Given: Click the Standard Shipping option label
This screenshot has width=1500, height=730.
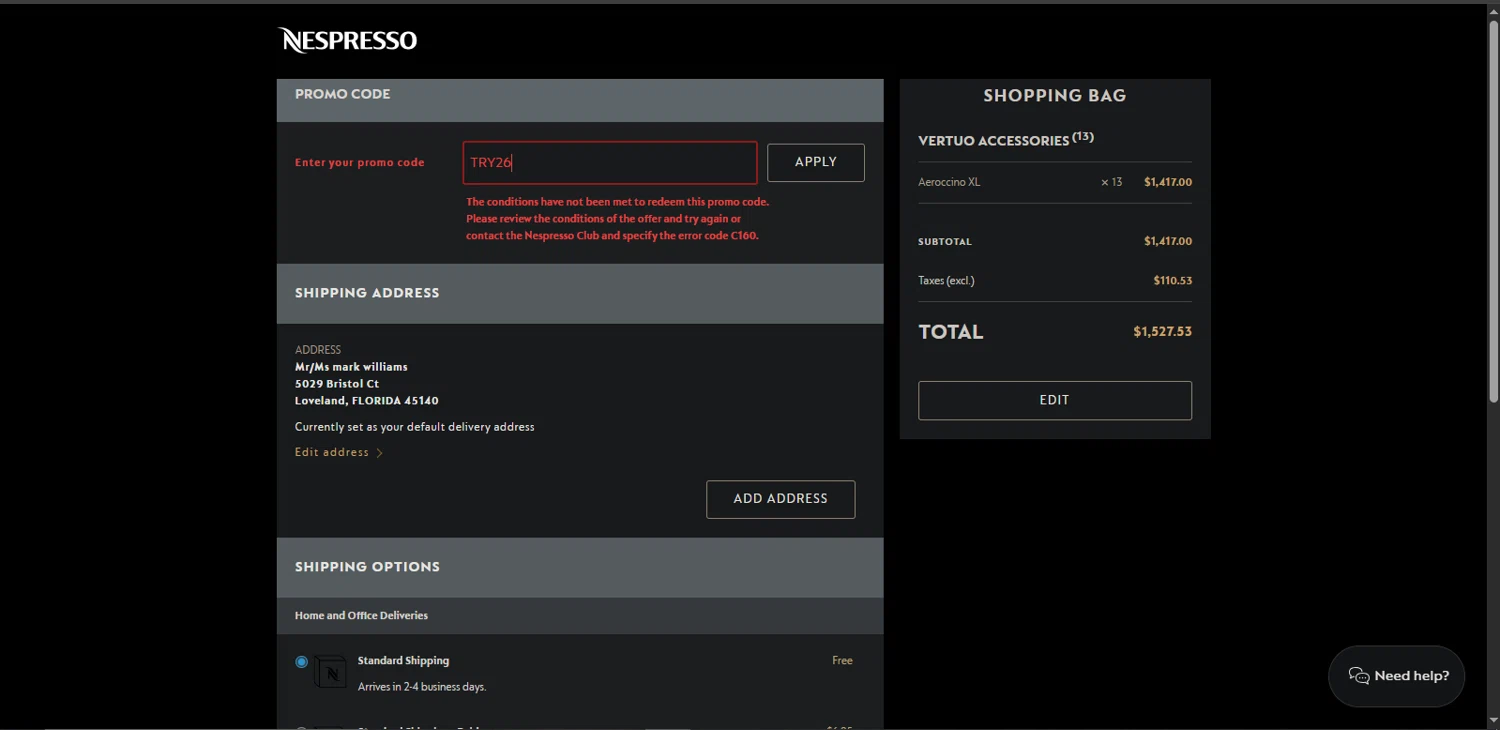Looking at the screenshot, I should 403,661.
